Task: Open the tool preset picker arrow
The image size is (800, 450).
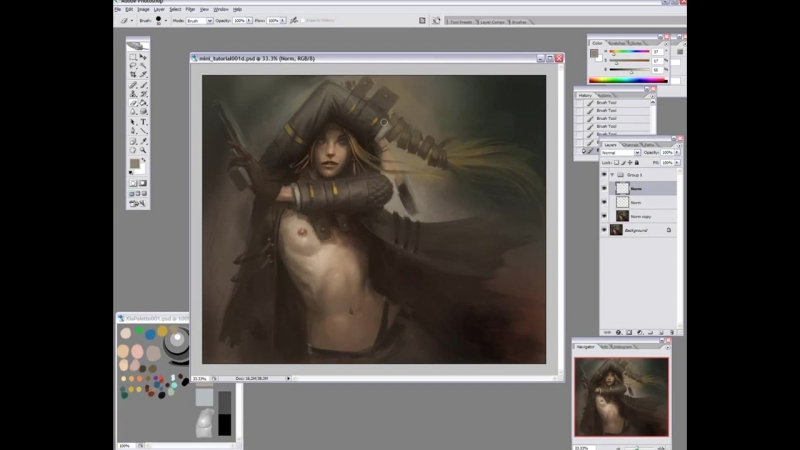Action: point(132,21)
